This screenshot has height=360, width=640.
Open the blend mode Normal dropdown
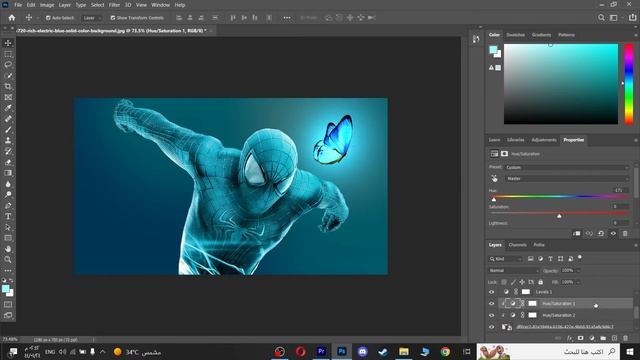tap(514, 271)
